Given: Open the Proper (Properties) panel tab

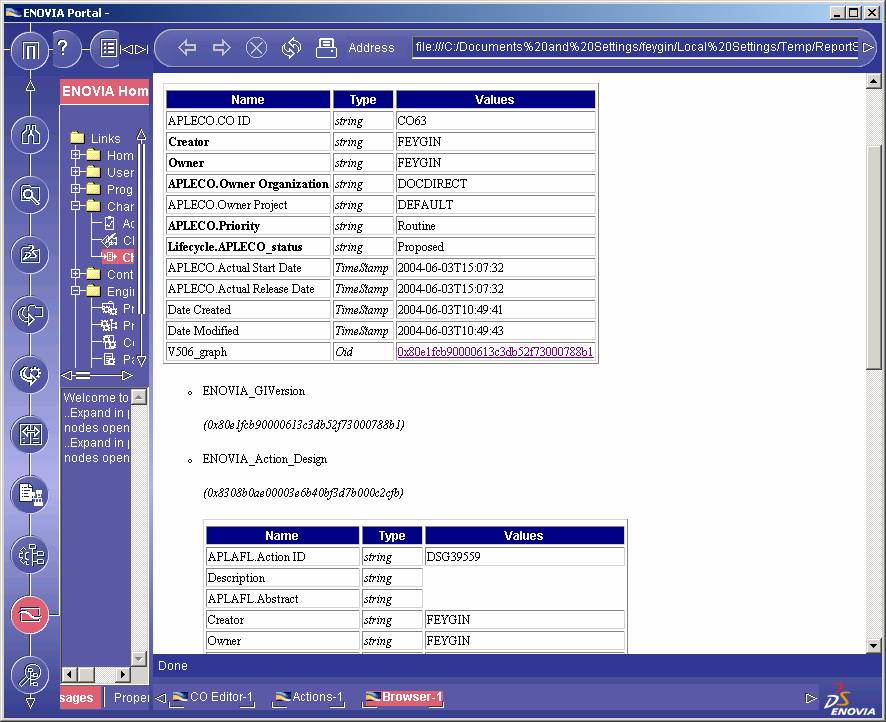Looking at the screenshot, I should [x=130, y=698].
